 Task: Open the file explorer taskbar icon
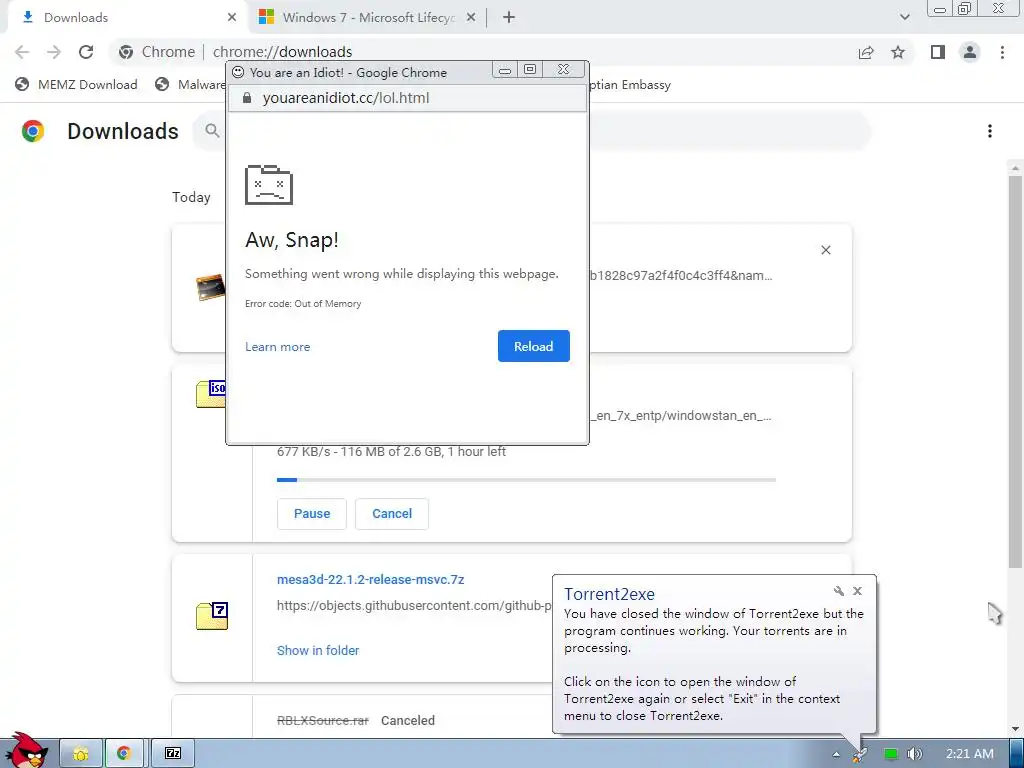click(x=81, y=754)
